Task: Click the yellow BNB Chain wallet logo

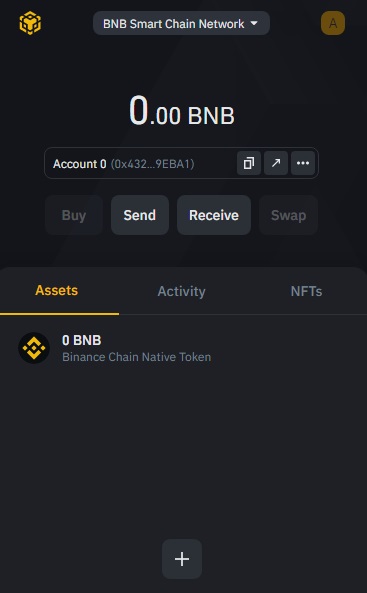Action: 30,23
